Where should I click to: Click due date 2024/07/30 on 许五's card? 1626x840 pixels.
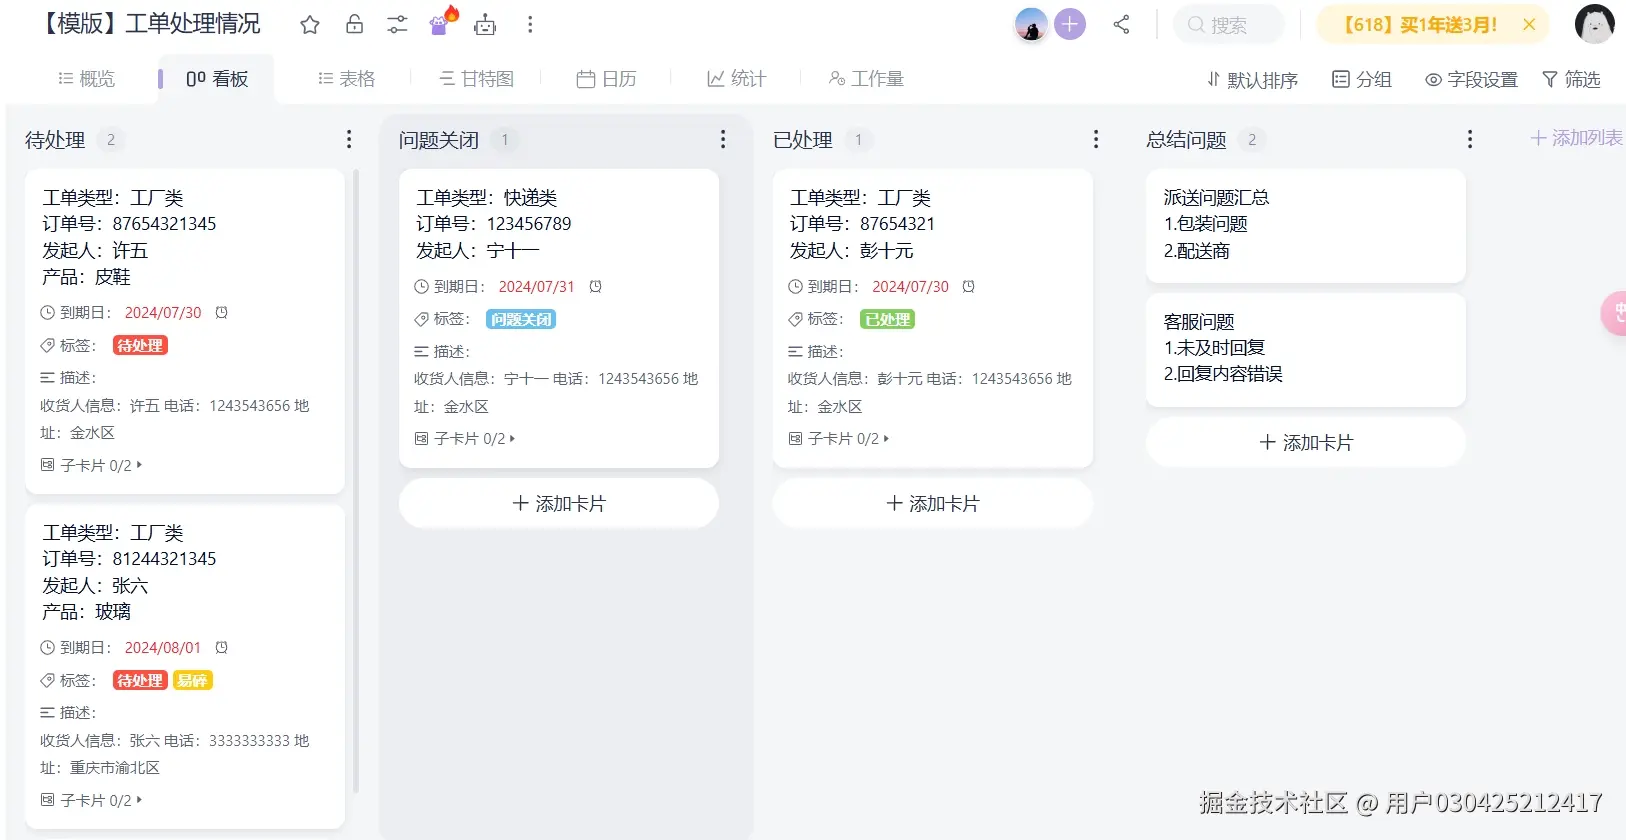[x=163, y=313]
